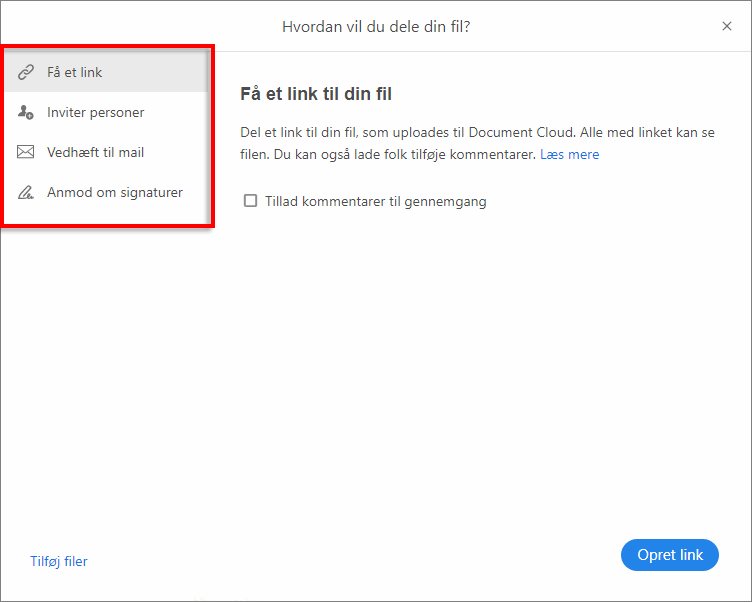Click the text "Alle med linket kan se"
This screenshot has height=602, width=752.
[642, 132]
